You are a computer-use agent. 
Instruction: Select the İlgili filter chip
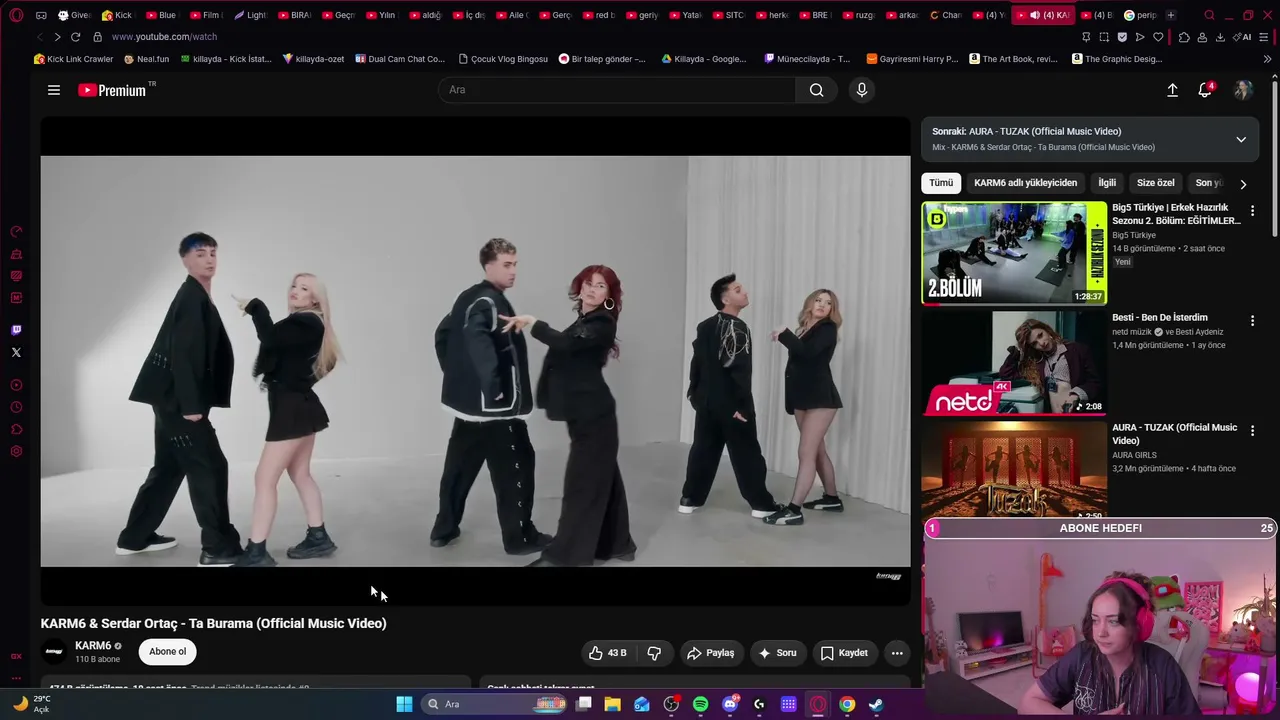pyautogui.click(x=1107, y=183)
